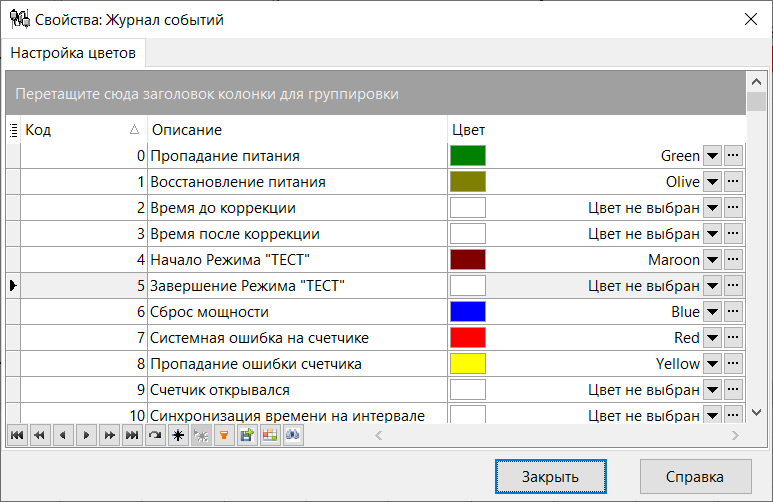This screenshot has height=502, width=773.
Task: Click the horizontal scrollbar left arrow
Action: pyautogui.click(x=379, y=435)
